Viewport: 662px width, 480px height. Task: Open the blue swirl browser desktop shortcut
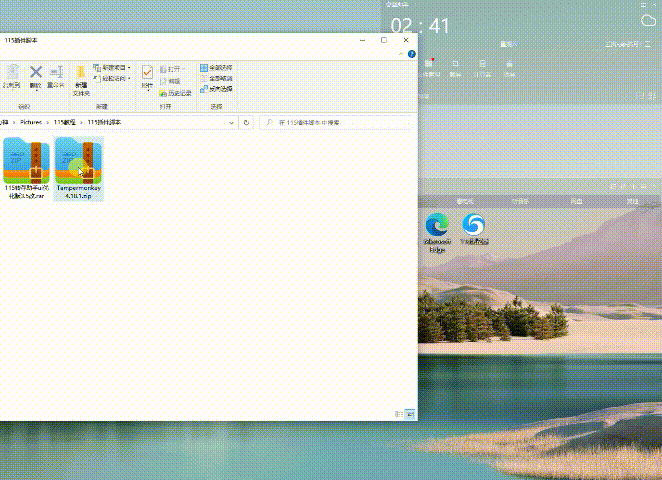click(x=474, y=227)
